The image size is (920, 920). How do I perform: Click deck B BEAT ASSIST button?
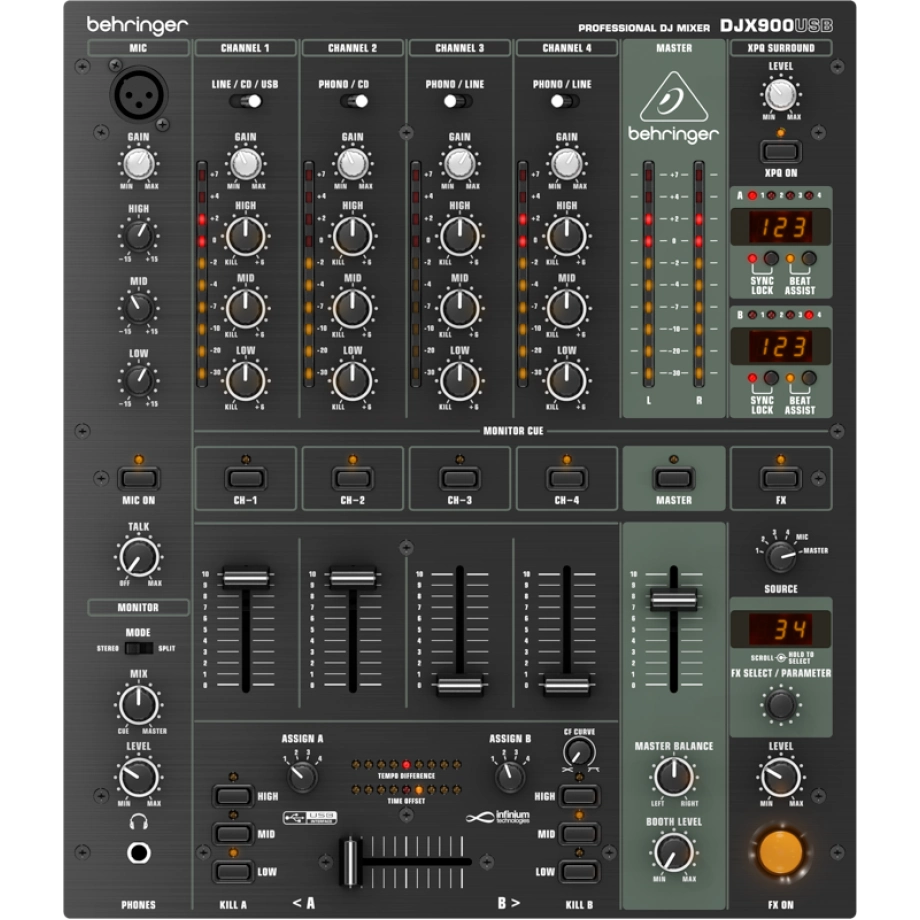pyautogui.click(x=809, y=378)
